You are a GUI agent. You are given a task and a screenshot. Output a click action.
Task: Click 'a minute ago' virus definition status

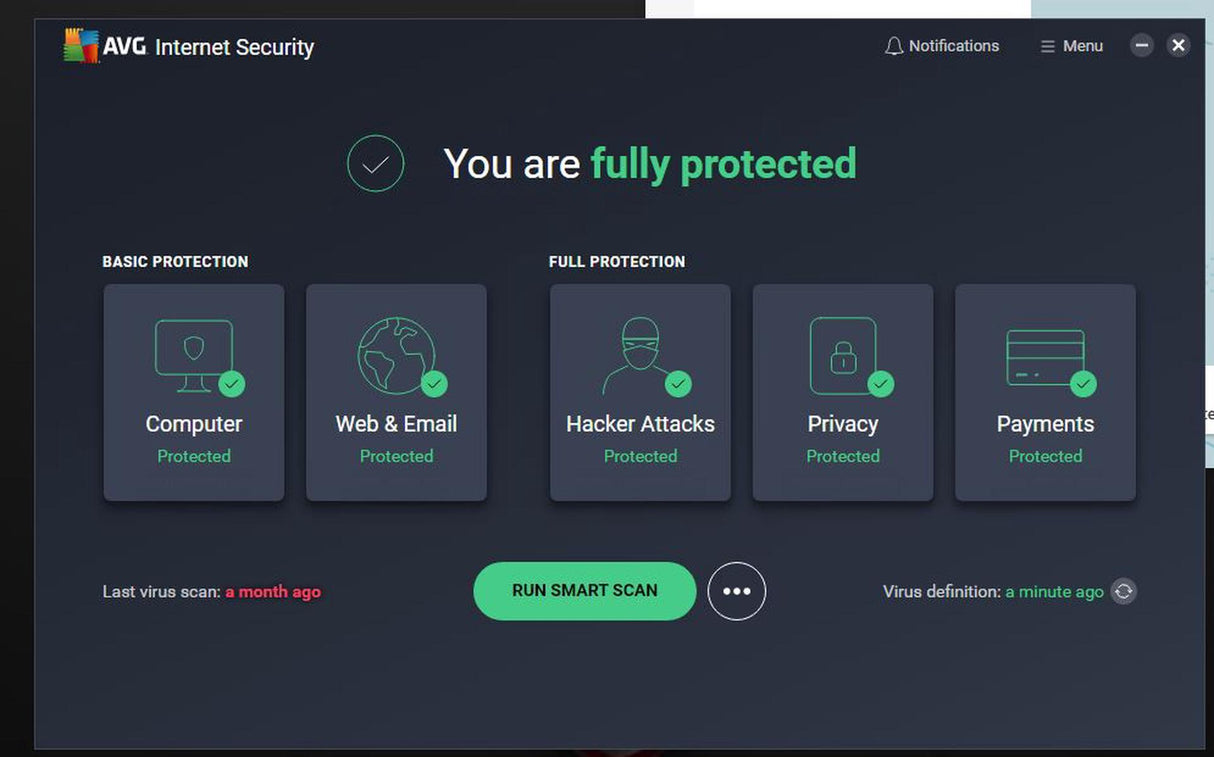coord(1055,591)
